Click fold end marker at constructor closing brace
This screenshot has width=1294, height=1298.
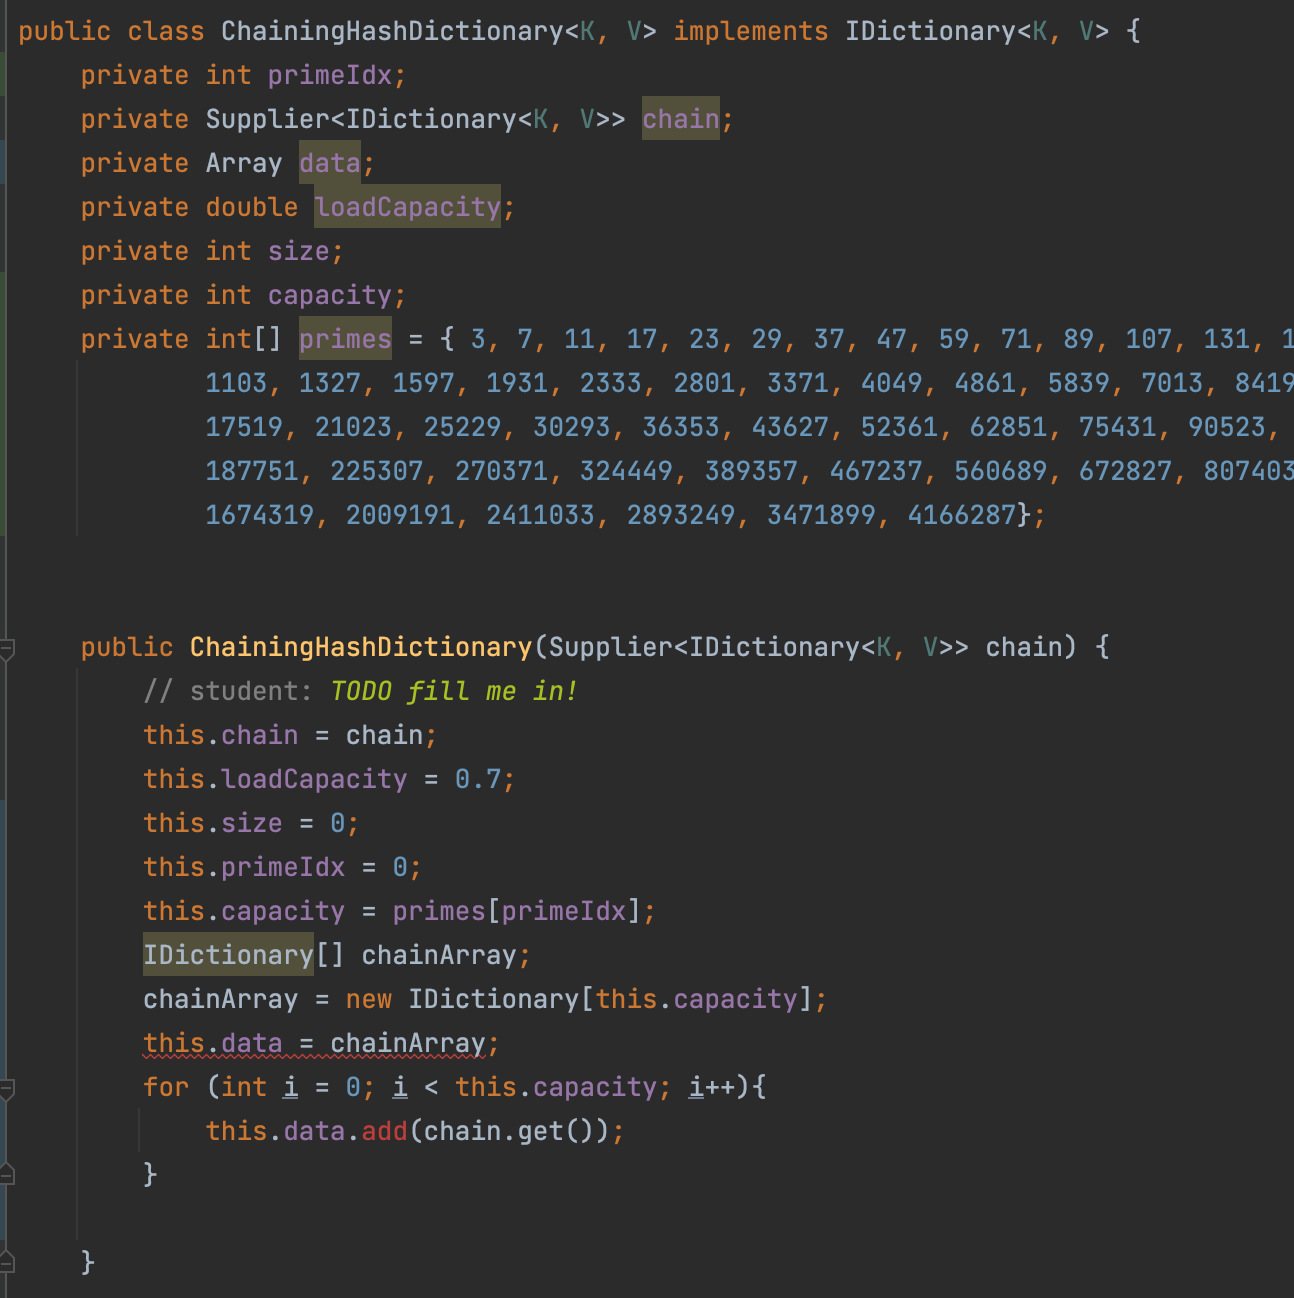coord(6,1262)
